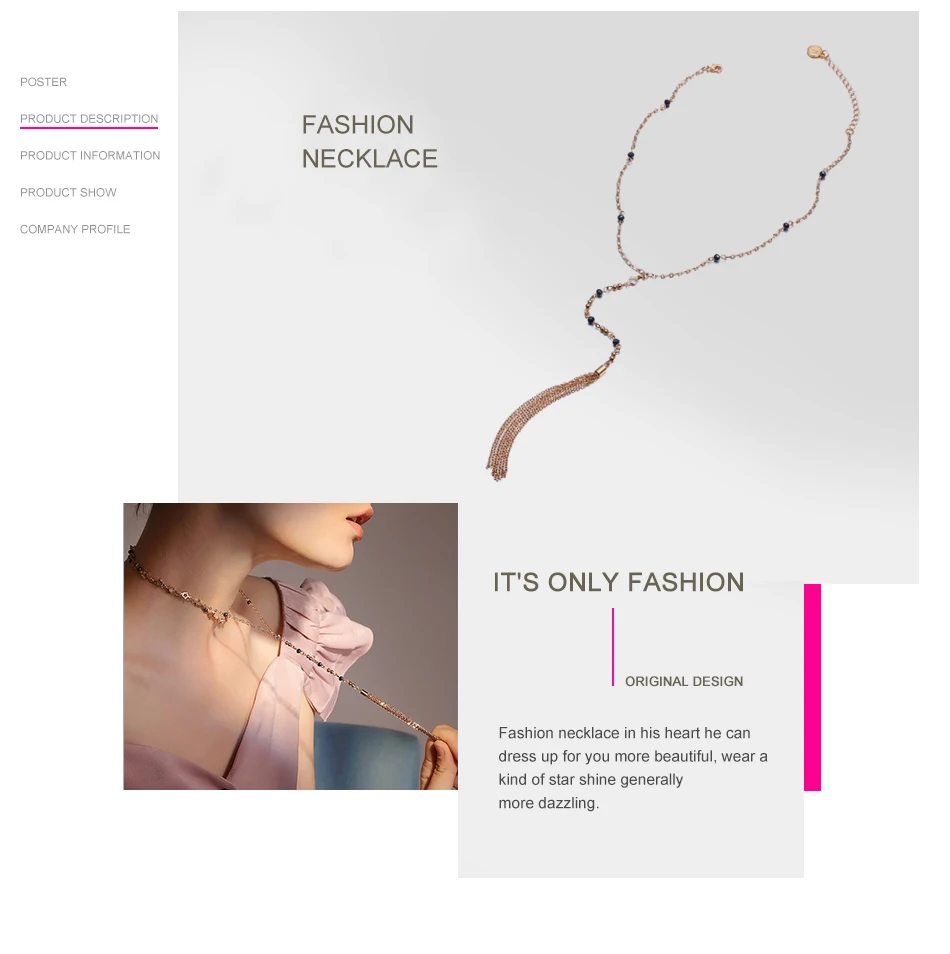
Task: Click the ORIGINAL DESIGN label
Action: (x=684, y=681)
